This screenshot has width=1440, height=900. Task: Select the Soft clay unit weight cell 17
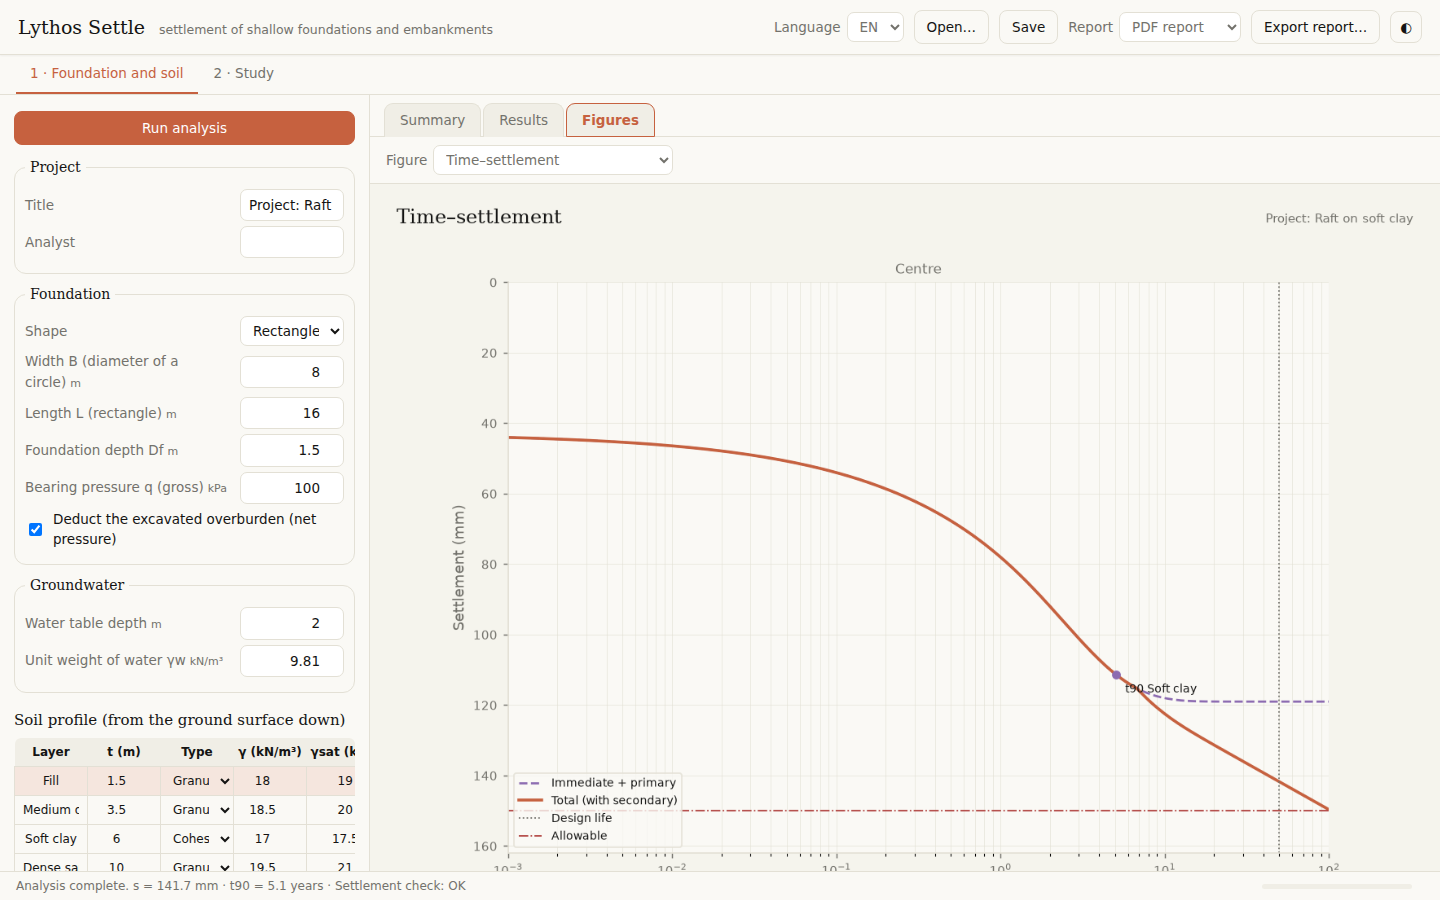pos(271,839)
